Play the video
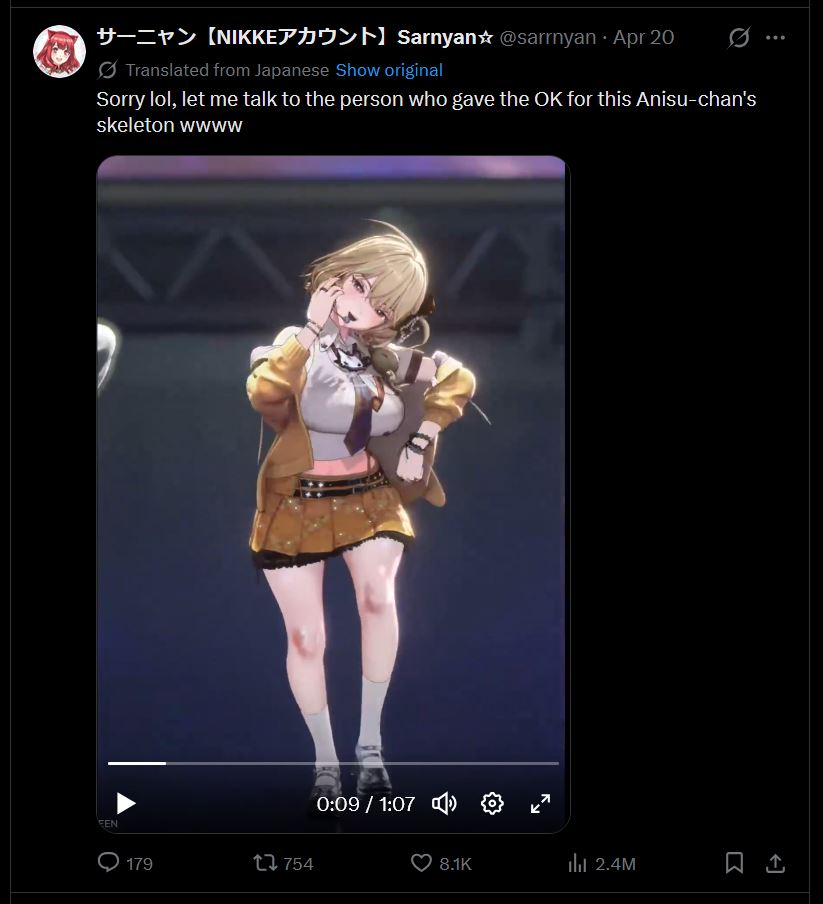The width and height of the screenshot is (823, 904). [125, 803]
